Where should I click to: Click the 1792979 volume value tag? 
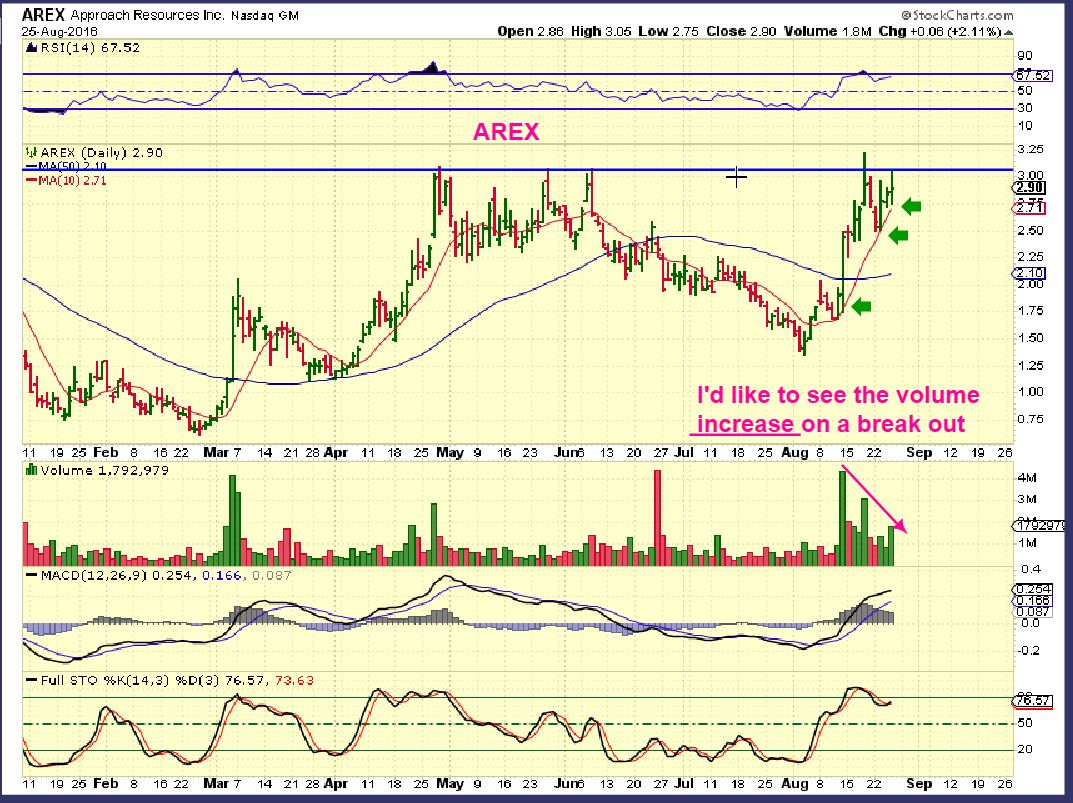pyautogui.click(x=1039, y=526)
